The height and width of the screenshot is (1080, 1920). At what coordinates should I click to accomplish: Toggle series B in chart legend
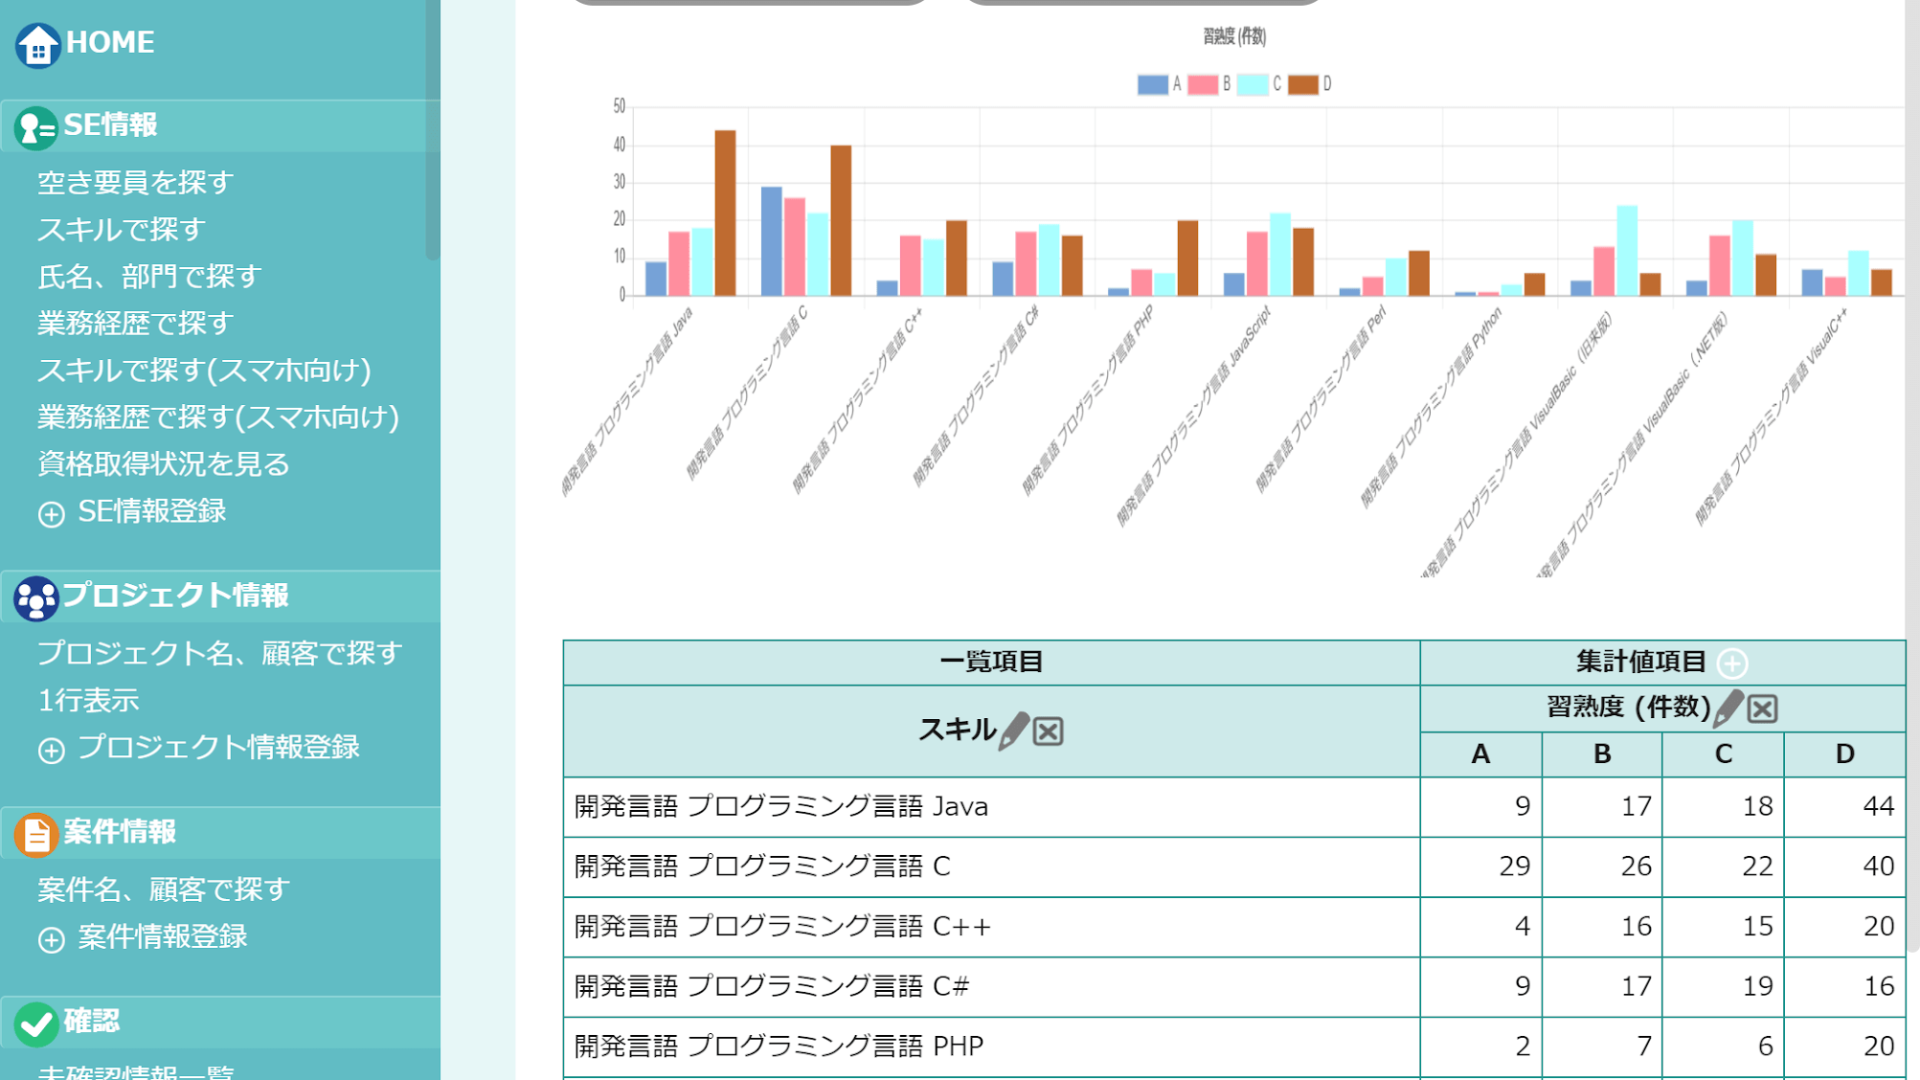click(x=1202, y=85)
